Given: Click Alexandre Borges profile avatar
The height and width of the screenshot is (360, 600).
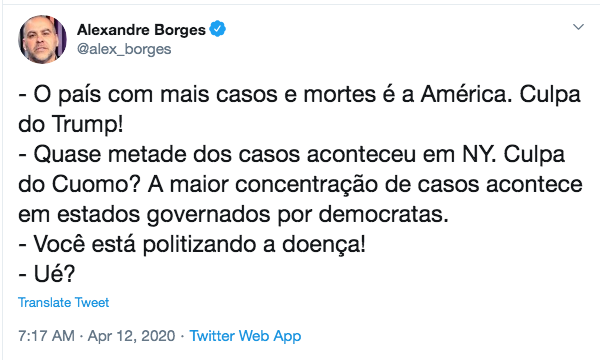Looking at the screenshot, I should [42, 39].
